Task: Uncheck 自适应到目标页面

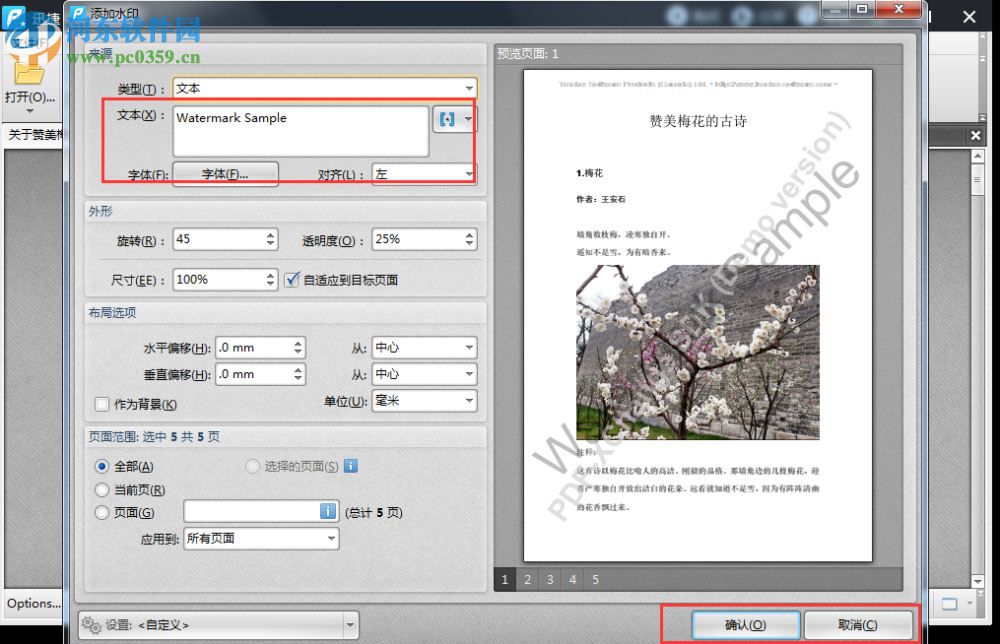Action: 293,280
